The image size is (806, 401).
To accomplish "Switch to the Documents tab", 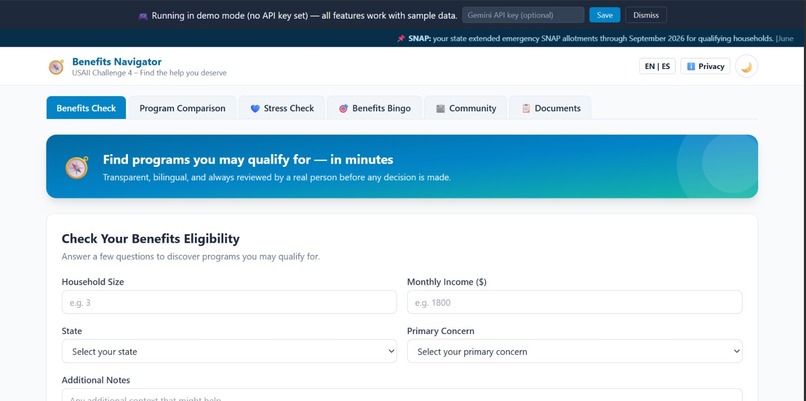I will [x=551, y=108].
